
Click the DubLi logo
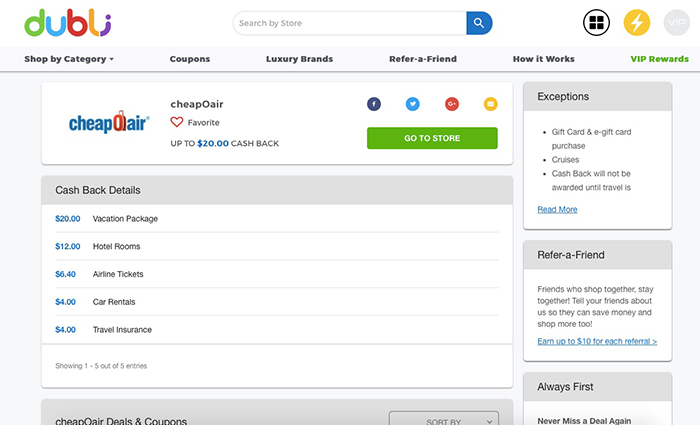click(x=67, y=23)
